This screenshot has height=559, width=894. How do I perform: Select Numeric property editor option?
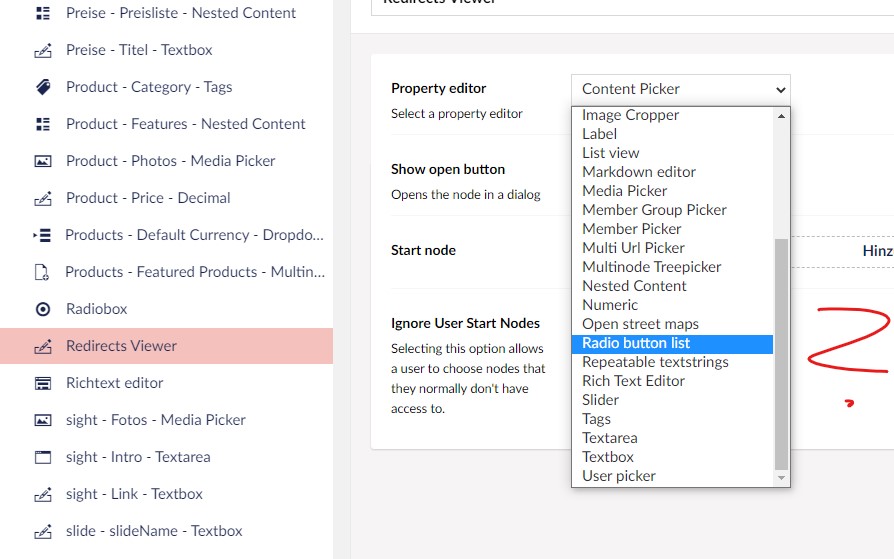click(x=672, y=305)
